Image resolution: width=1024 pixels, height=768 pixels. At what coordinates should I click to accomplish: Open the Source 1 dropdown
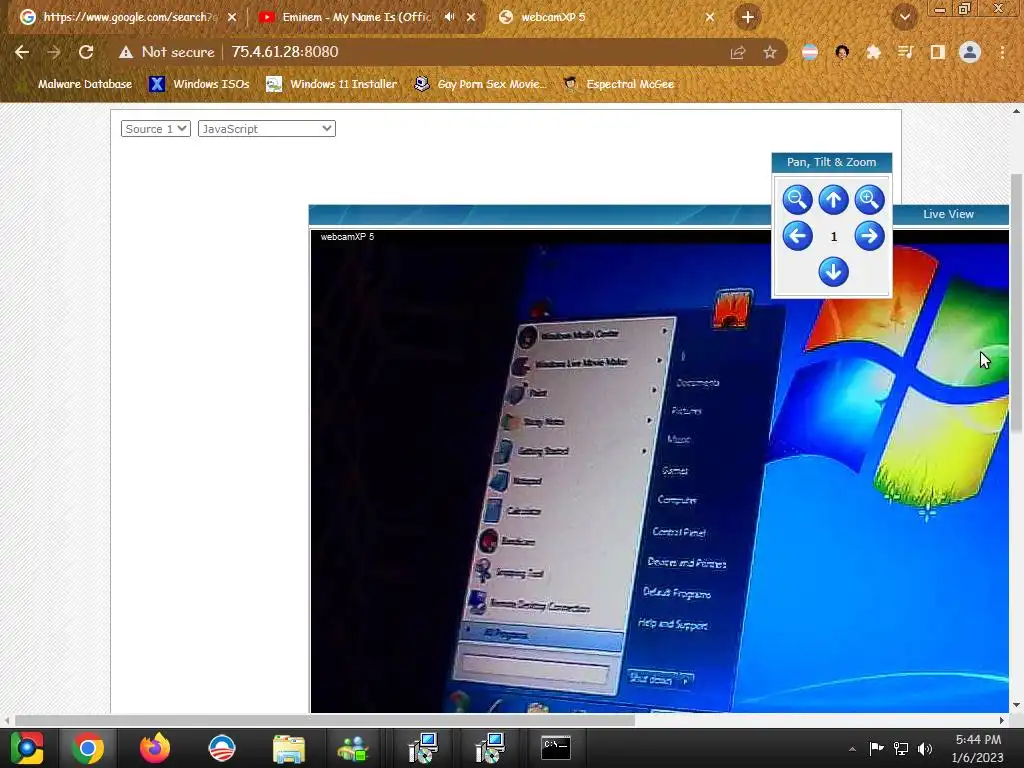point(155,129)
